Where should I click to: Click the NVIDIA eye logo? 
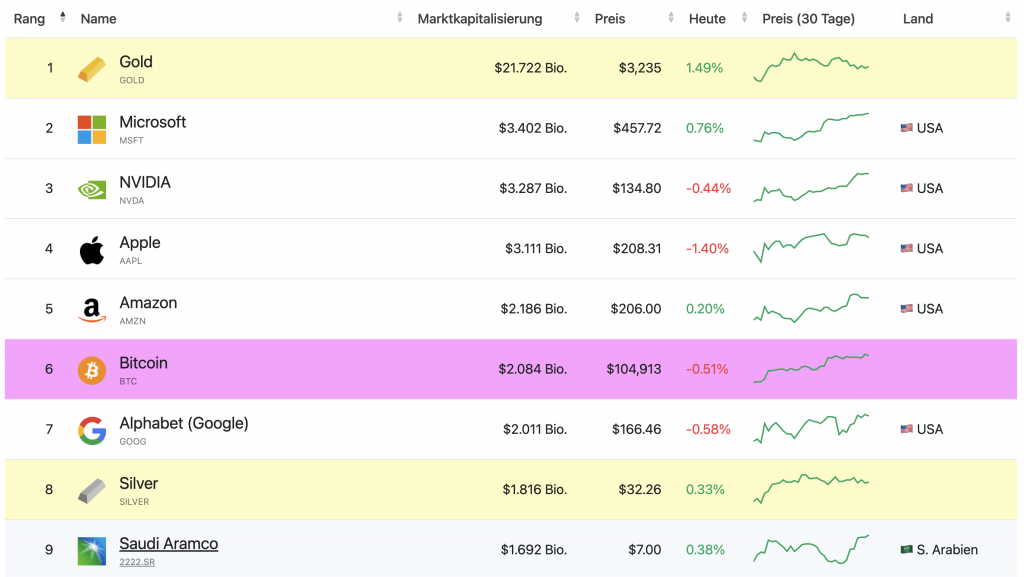[91, 188]
